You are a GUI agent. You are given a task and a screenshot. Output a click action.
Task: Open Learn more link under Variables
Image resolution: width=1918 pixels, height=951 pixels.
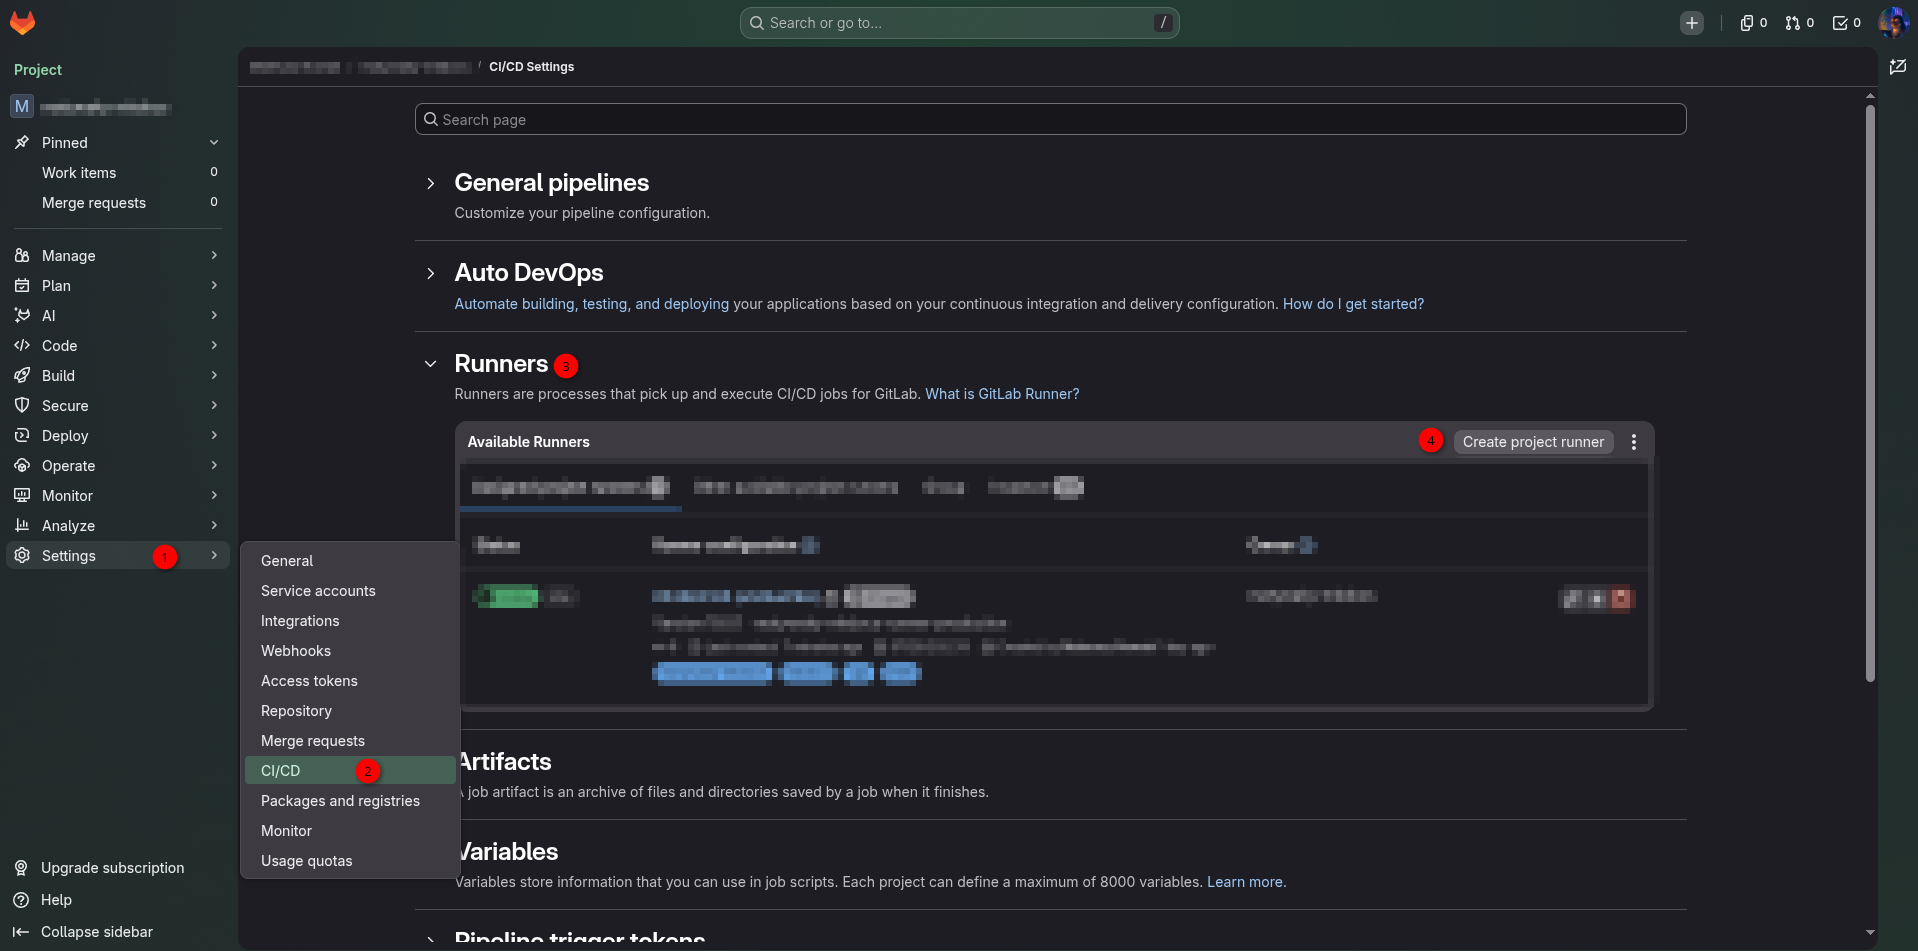[x=1245, y=882]
